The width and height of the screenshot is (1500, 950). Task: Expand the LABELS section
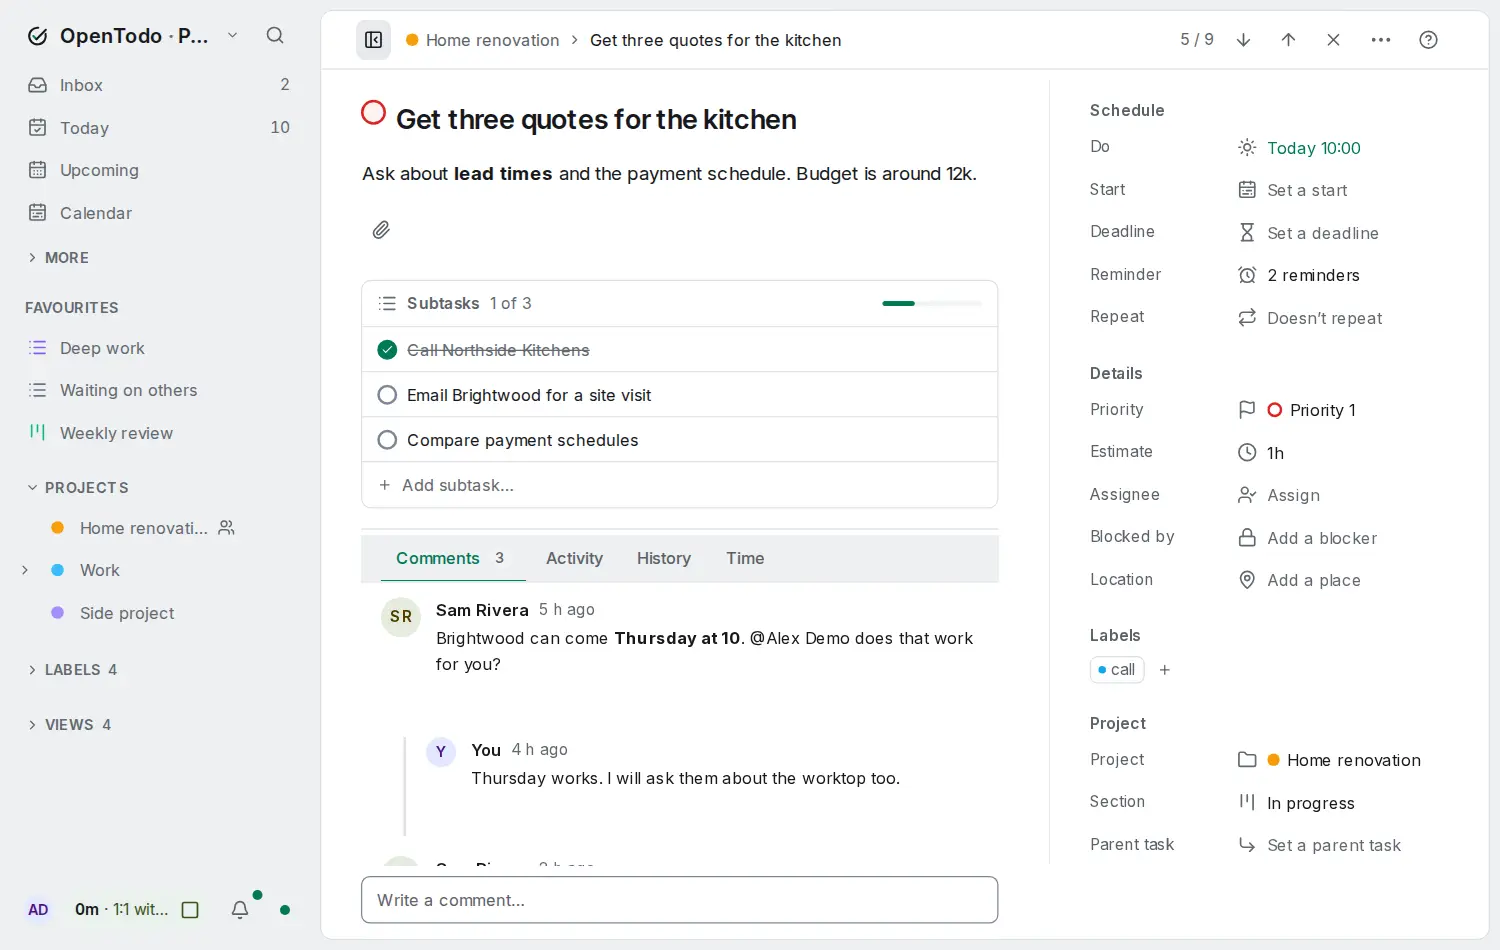click(72, 670)
